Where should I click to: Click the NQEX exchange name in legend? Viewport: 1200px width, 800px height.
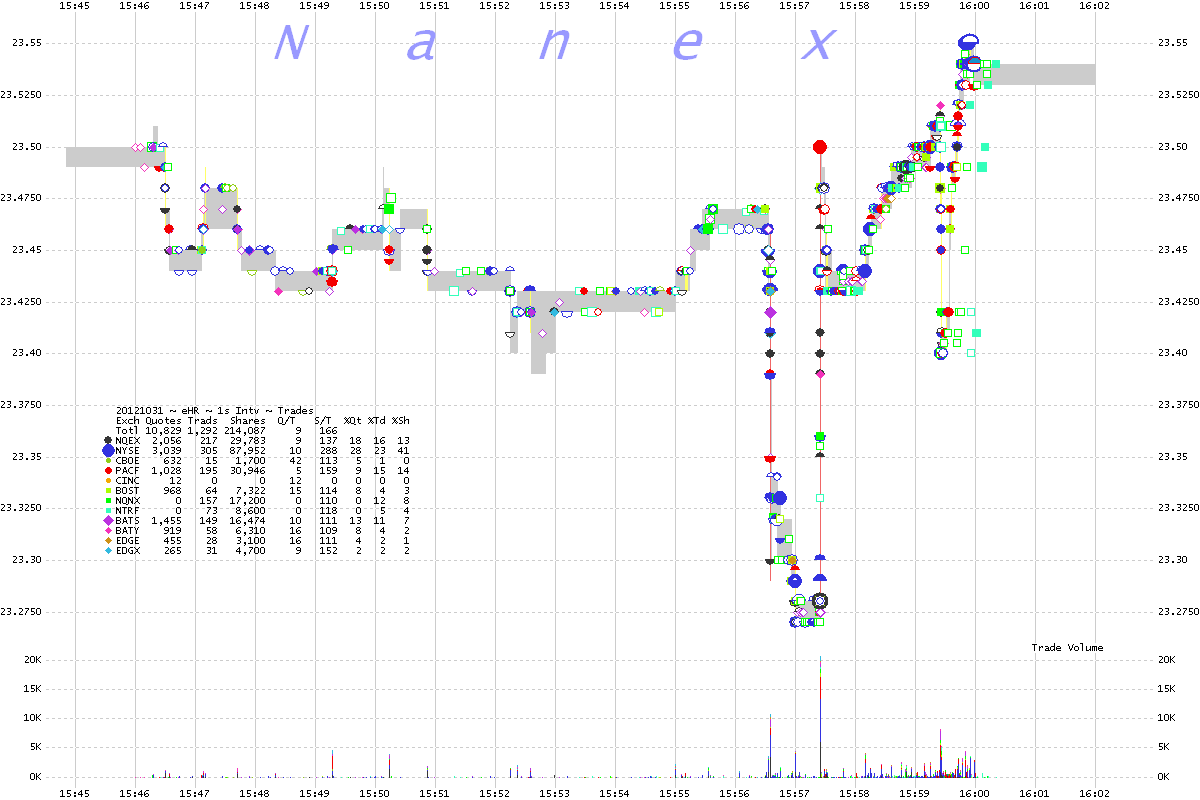point(128,440)
